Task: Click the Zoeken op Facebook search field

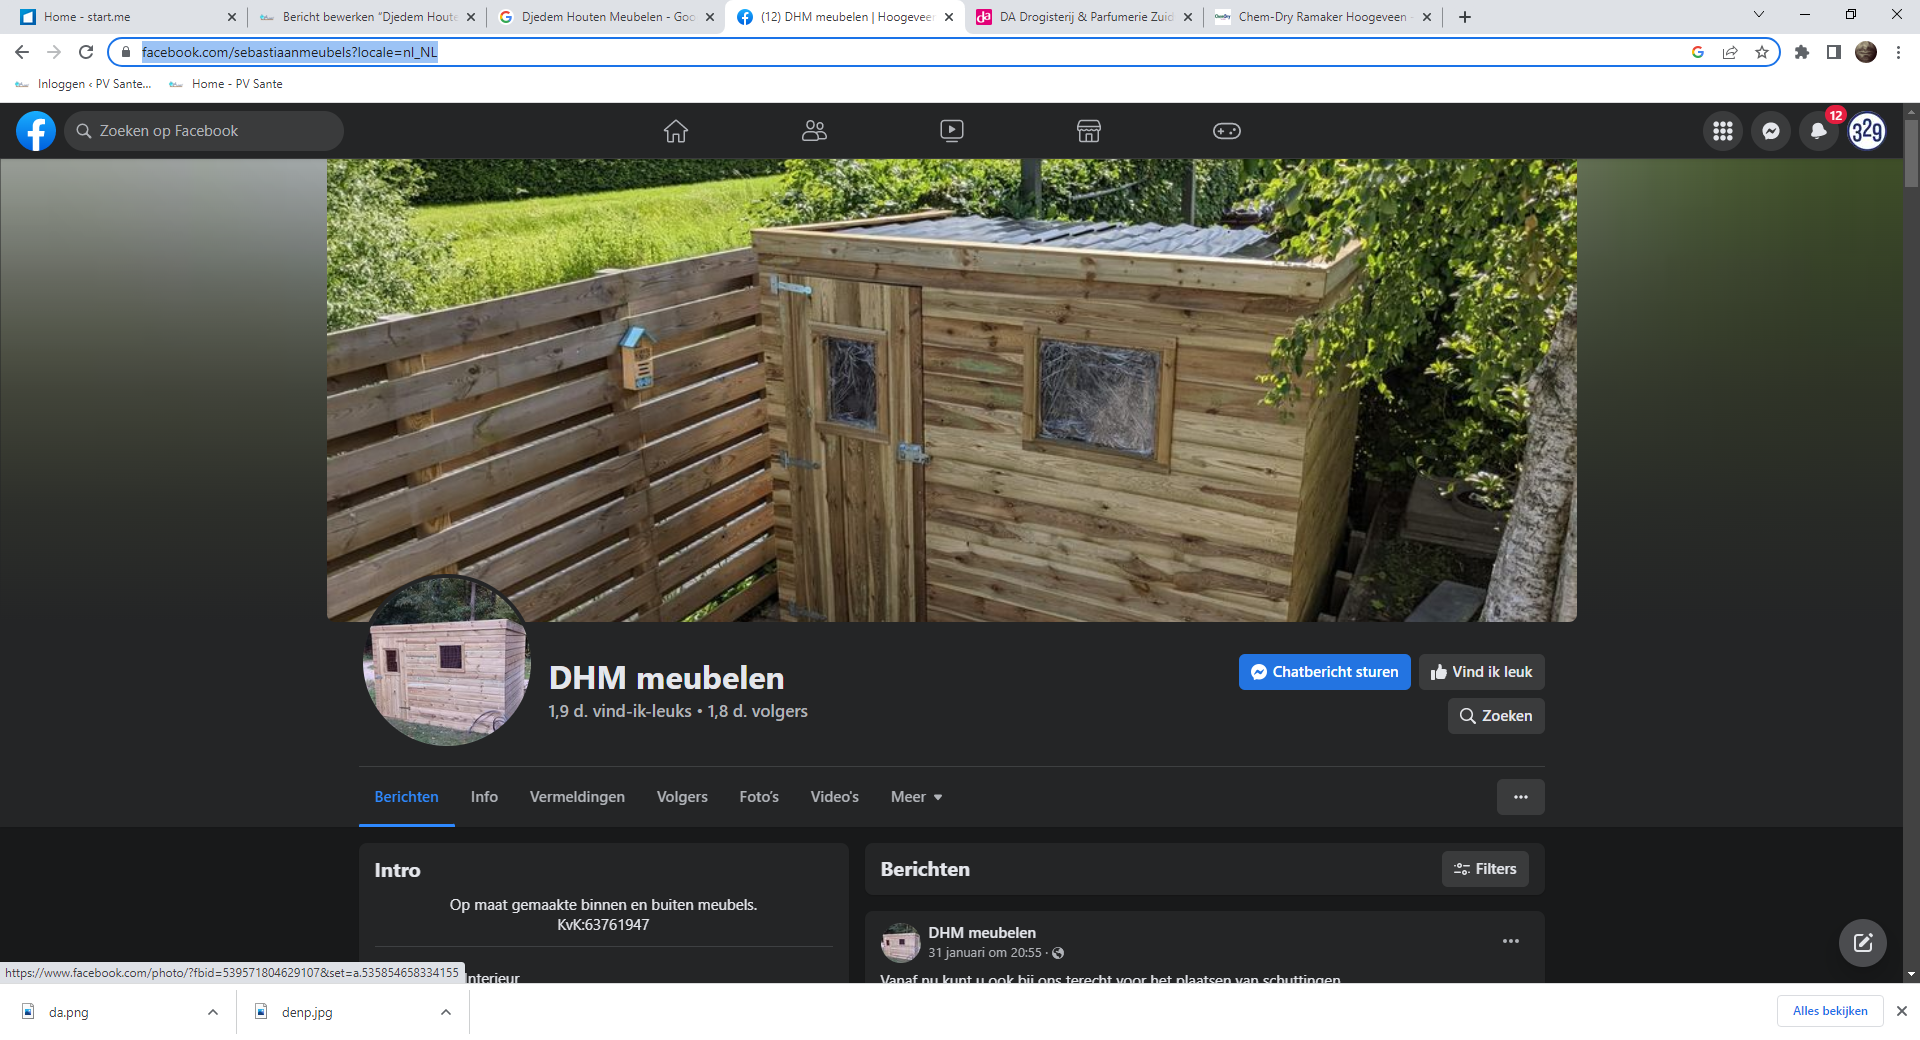Action: click(x=205, y=131)
